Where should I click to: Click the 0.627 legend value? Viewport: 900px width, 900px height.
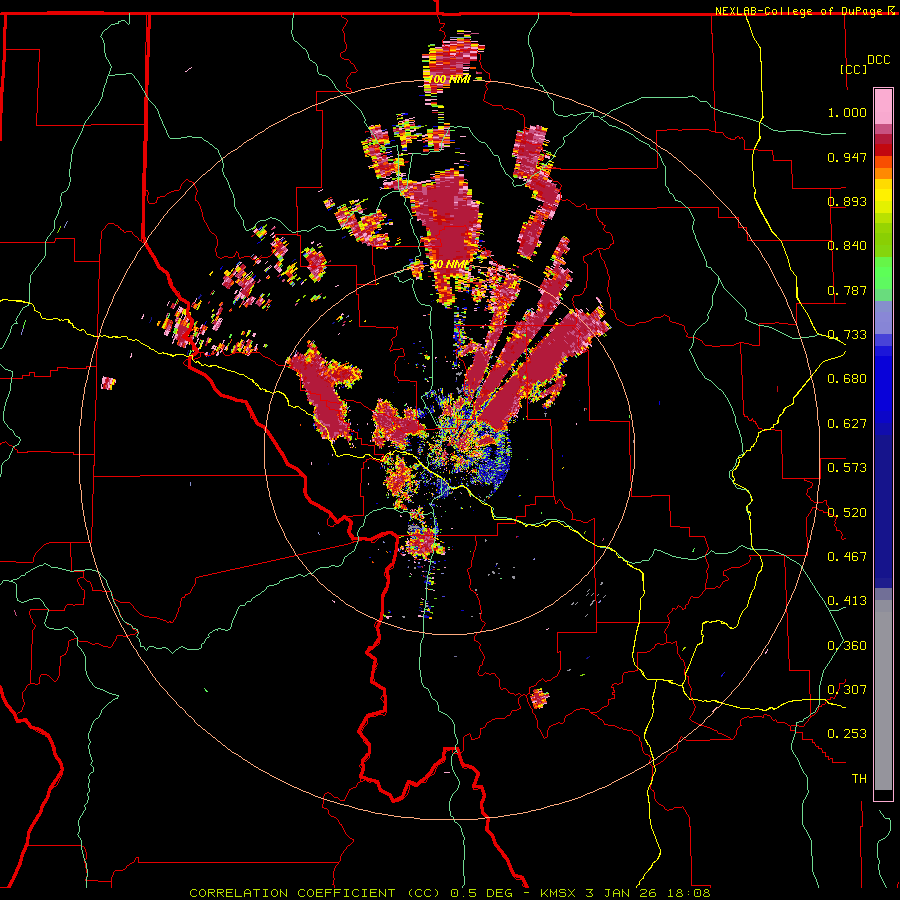847,424
